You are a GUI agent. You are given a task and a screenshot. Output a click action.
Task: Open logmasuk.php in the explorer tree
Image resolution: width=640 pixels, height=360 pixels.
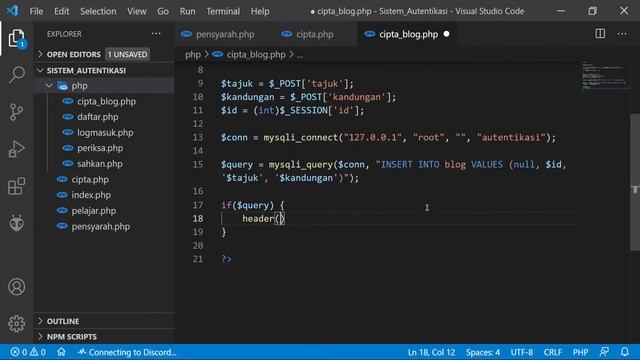tap(105, 133)
